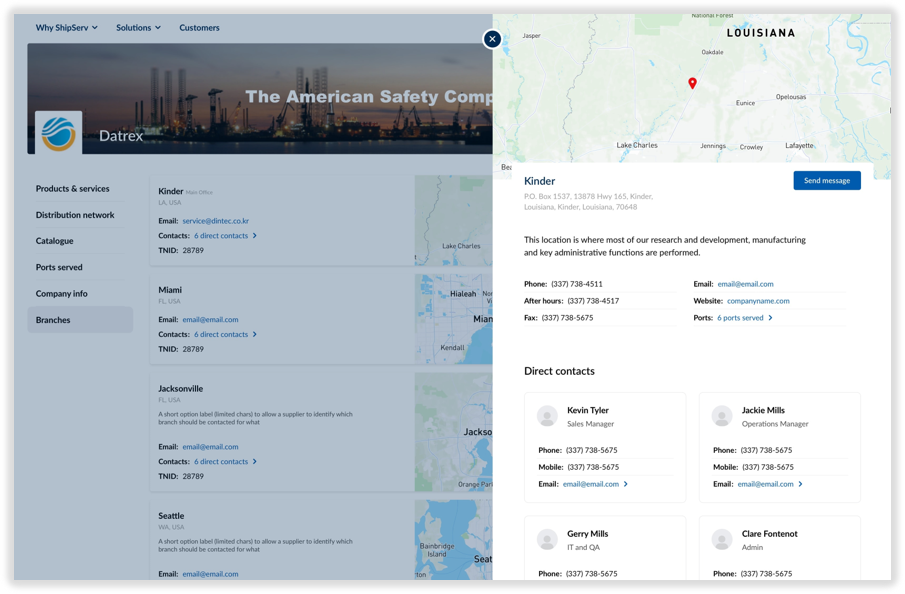Click Clare Fontenot's name
The image size is (905, 594).
click(x=770, y=534)
